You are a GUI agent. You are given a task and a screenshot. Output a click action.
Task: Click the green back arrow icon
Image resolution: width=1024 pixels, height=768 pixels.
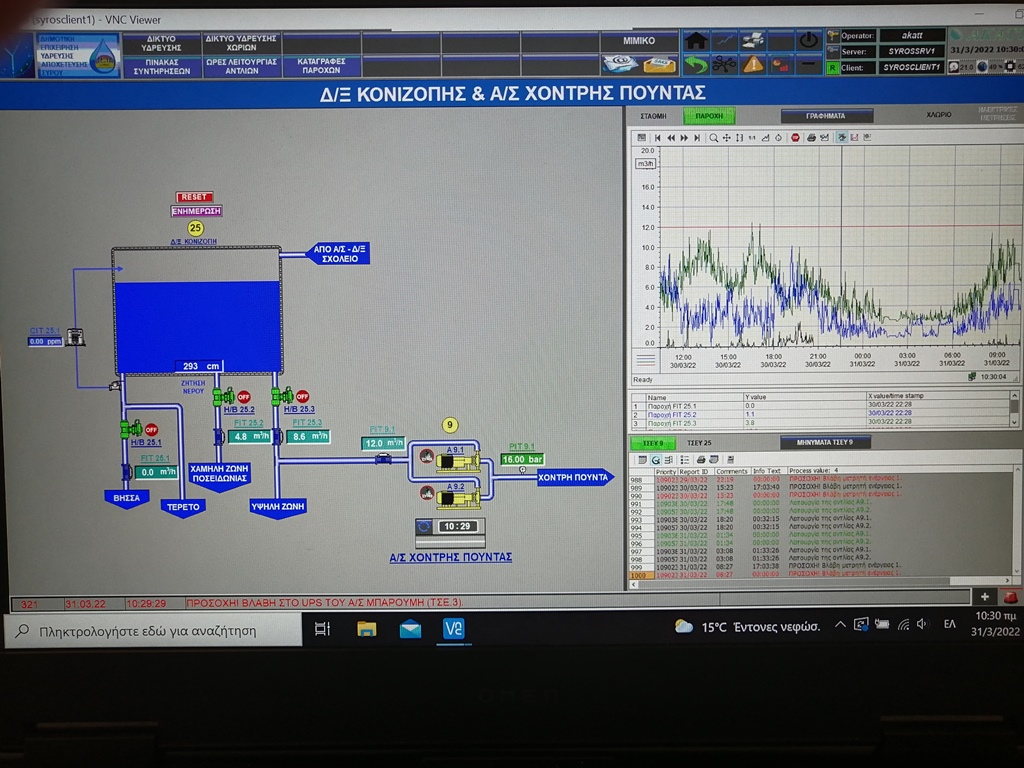[696, 65]
